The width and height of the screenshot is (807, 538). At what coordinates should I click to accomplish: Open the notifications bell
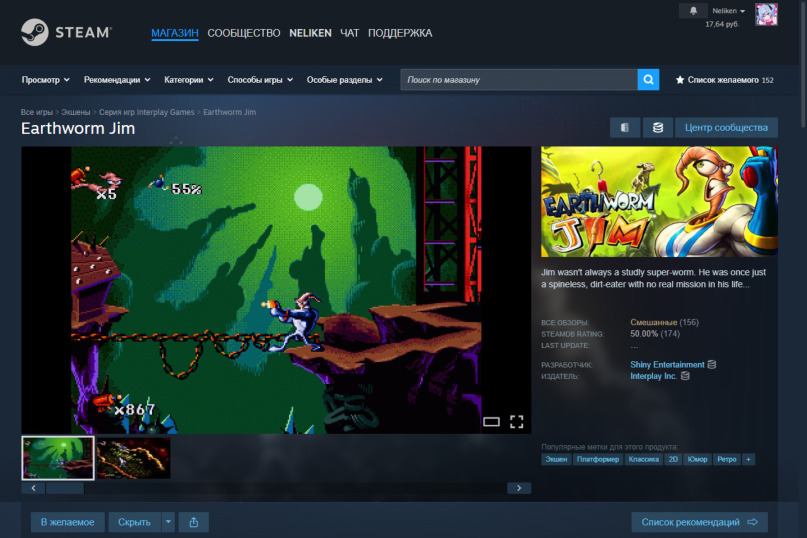tap(693, 11)
